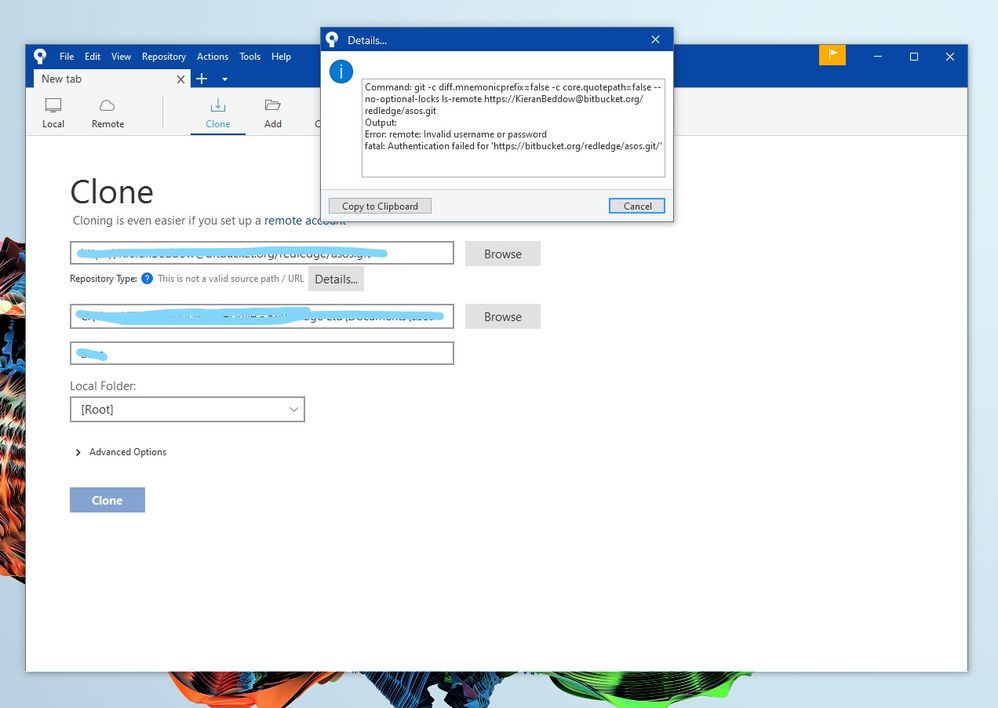Open the Repository menu
Viewport: 998px width, 708px height.
[164, 57]
